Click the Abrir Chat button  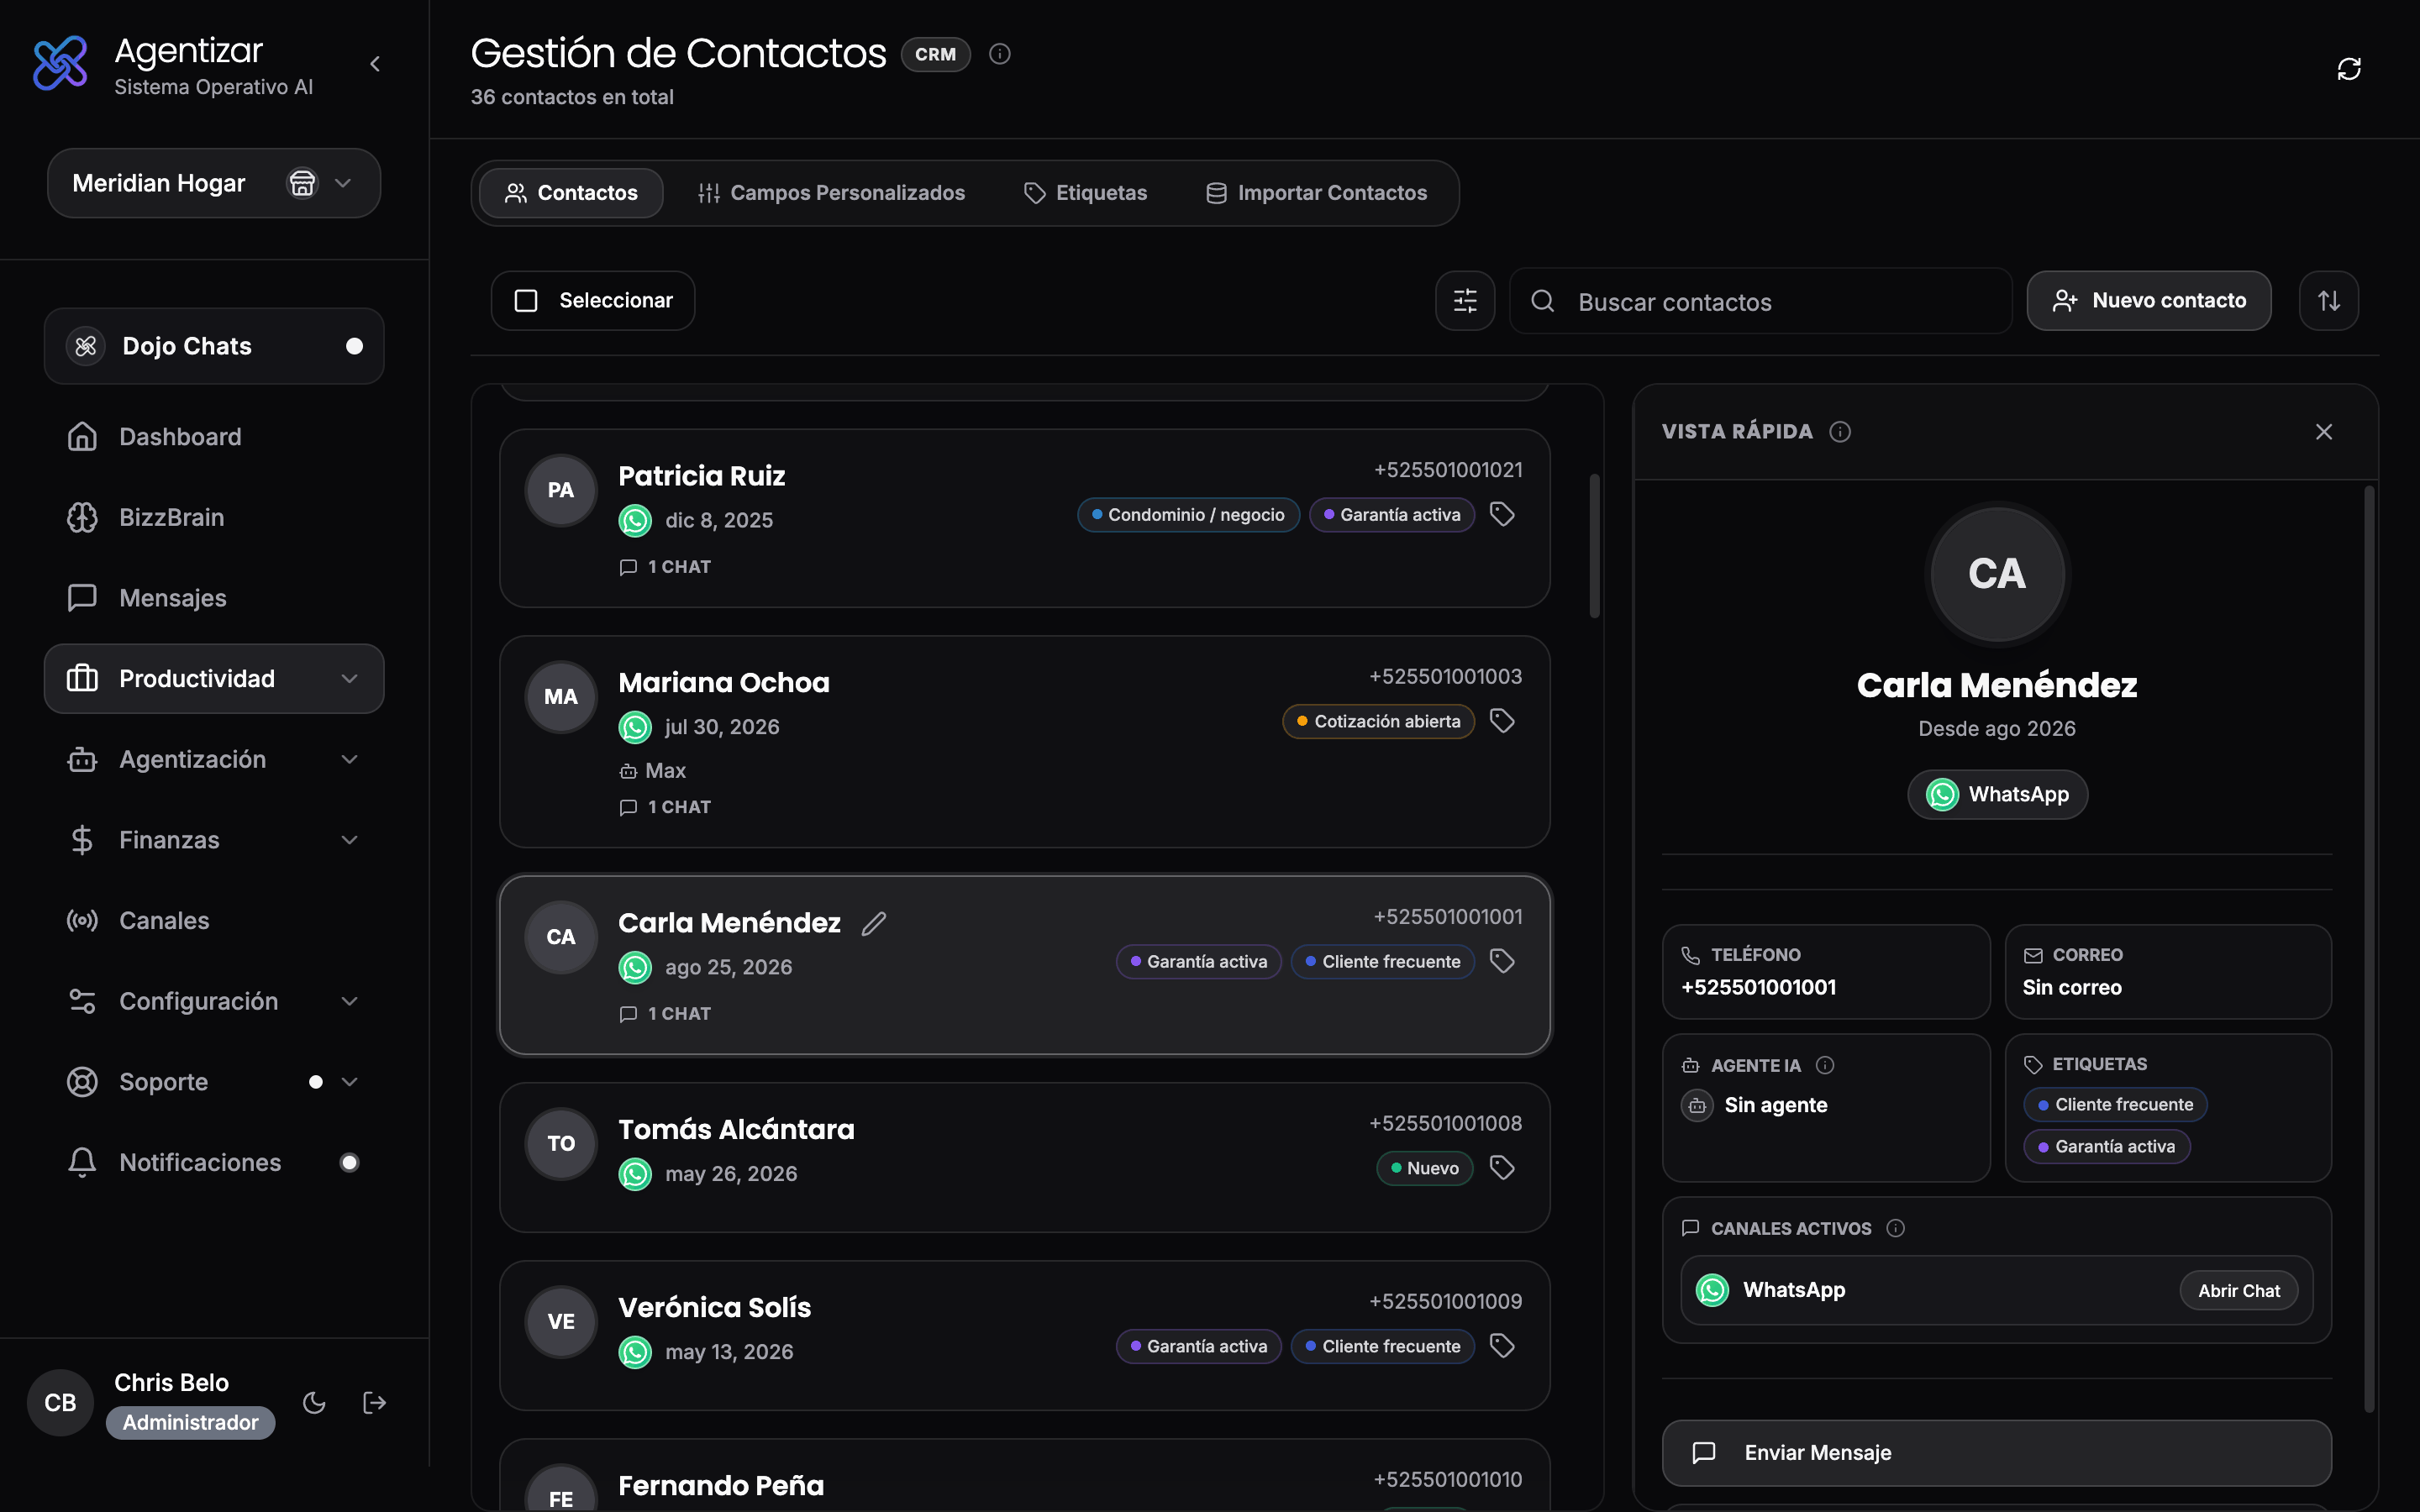coord(2239,1291)
